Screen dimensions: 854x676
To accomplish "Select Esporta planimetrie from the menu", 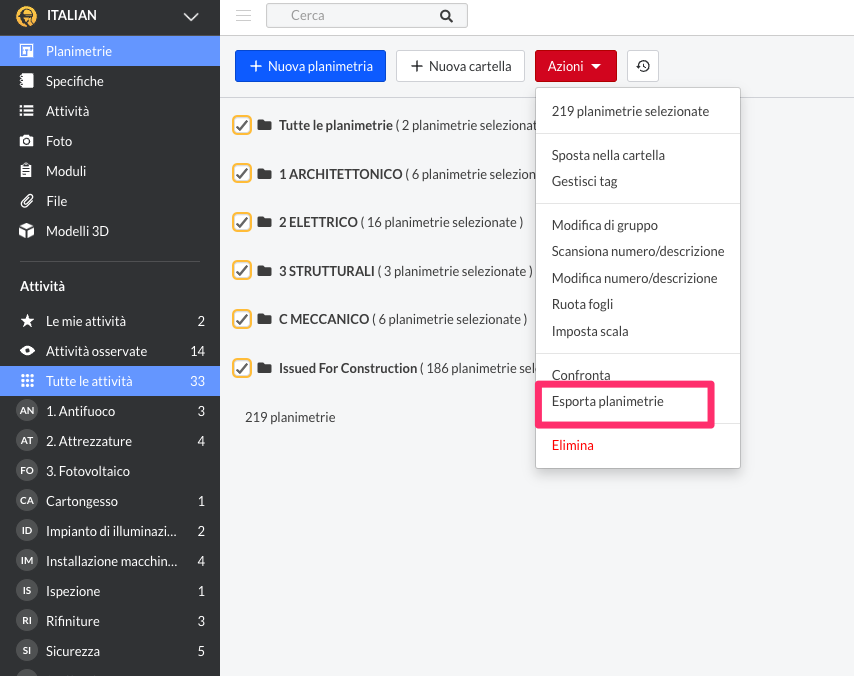I will (607, 402).
